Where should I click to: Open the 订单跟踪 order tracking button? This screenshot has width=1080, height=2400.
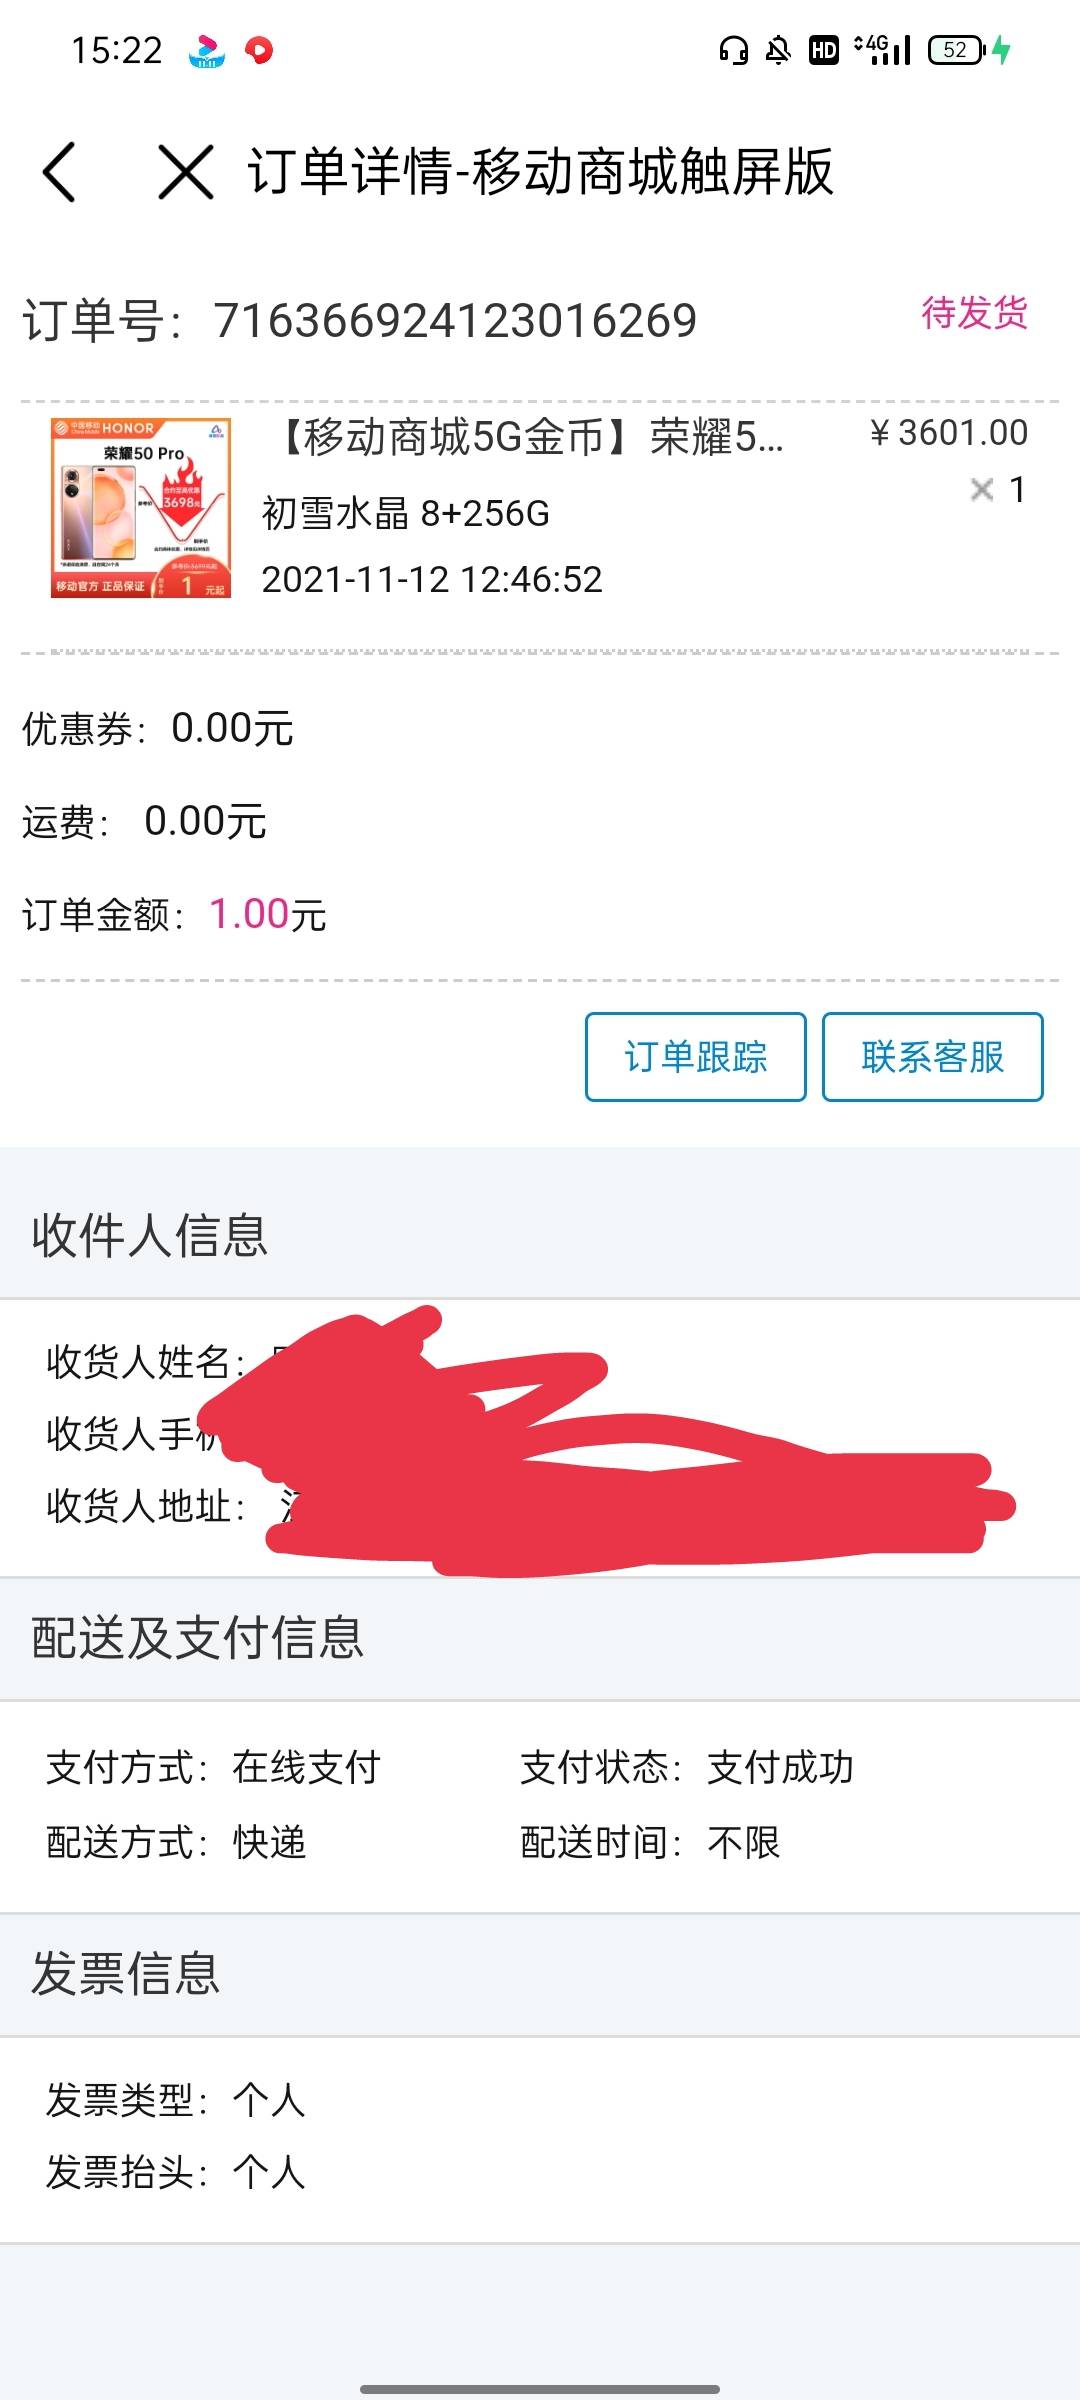[x=696, y=1057]
